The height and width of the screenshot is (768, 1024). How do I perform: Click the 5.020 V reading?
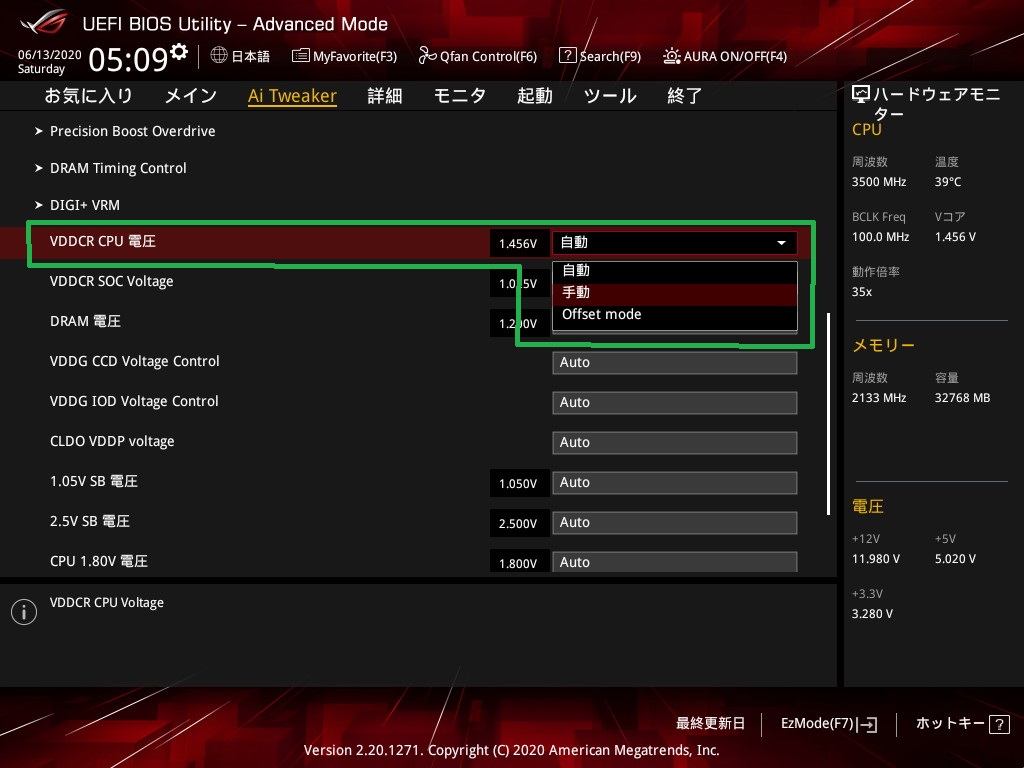pyautogui.click(x=955, y=559)
